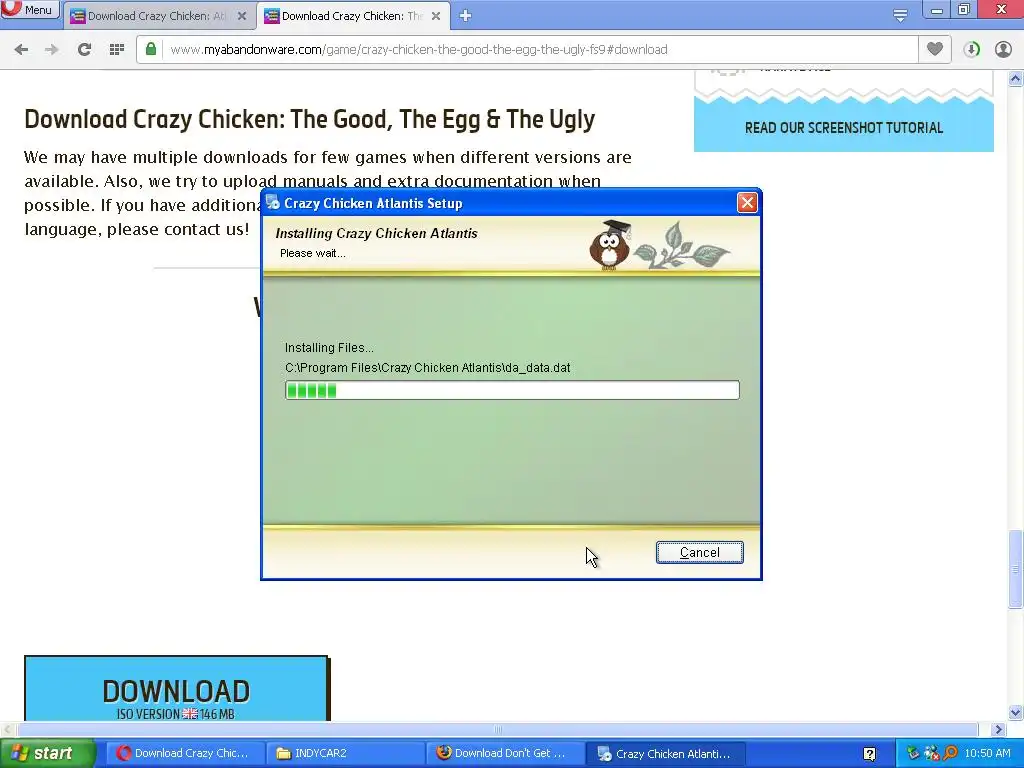Viewport: 1024px width, 768px height.
Task: Open a new browser tab
Action: (465, 16)
